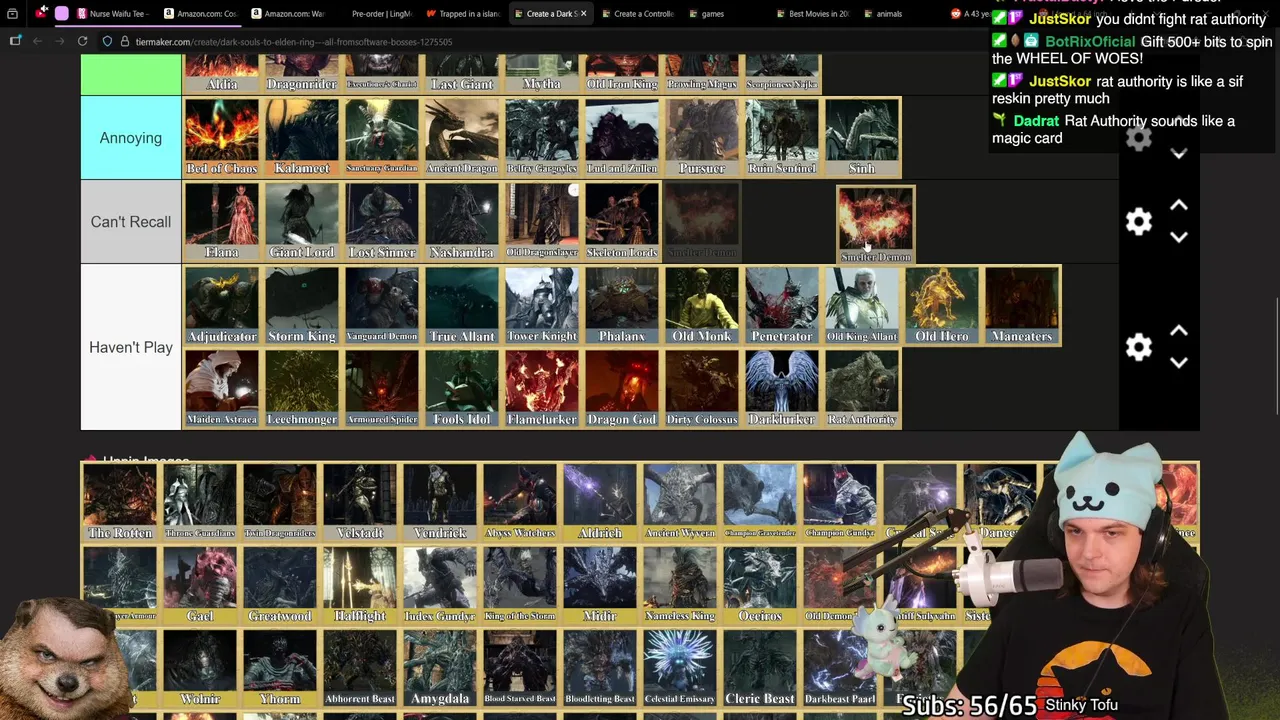This screenshot has width=1280, height=720.
Task: Open the pinned pink tab icon
Action: (62, 13)
